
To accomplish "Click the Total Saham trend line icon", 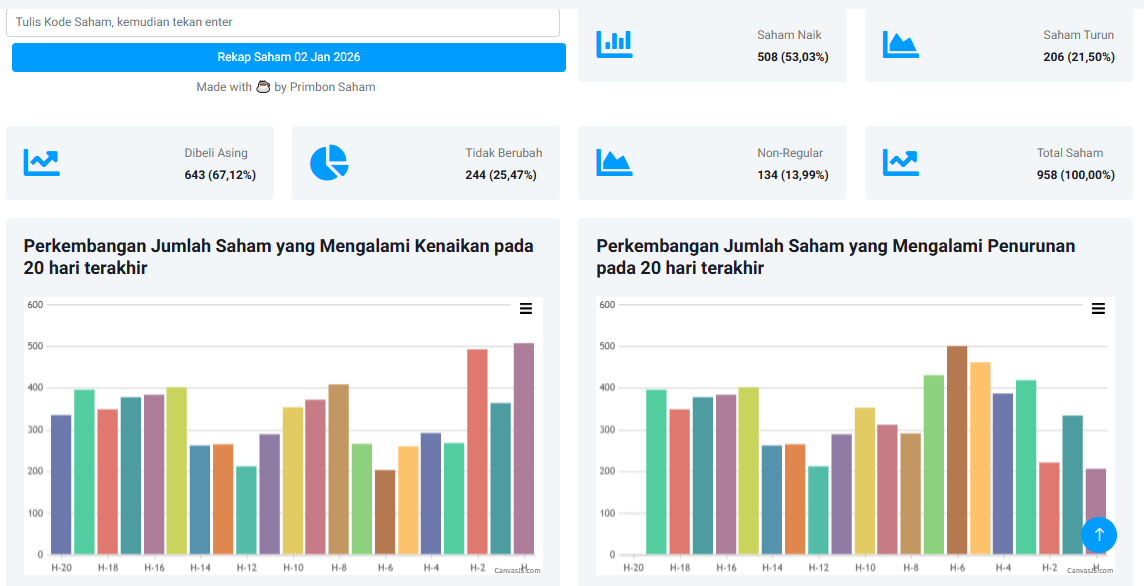I will 900,163.
